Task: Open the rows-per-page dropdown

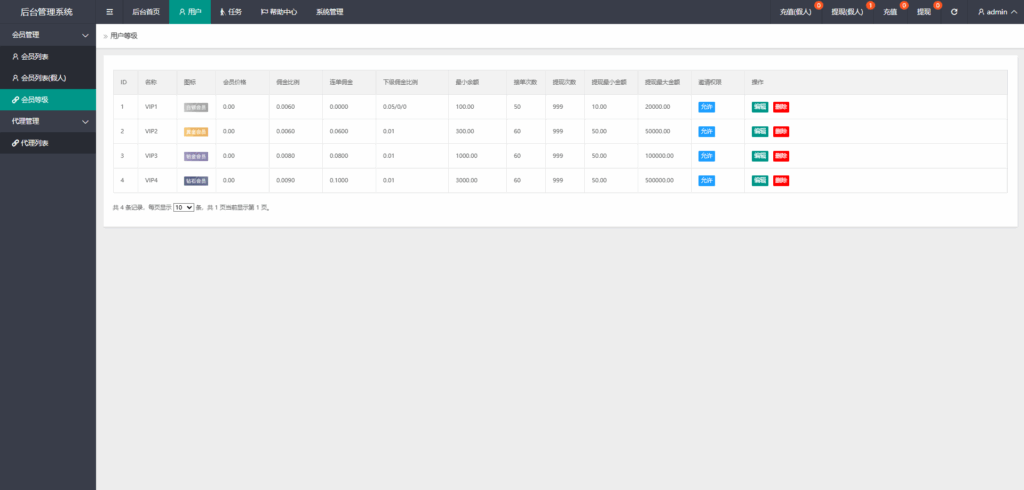Action: click(183, 207)
